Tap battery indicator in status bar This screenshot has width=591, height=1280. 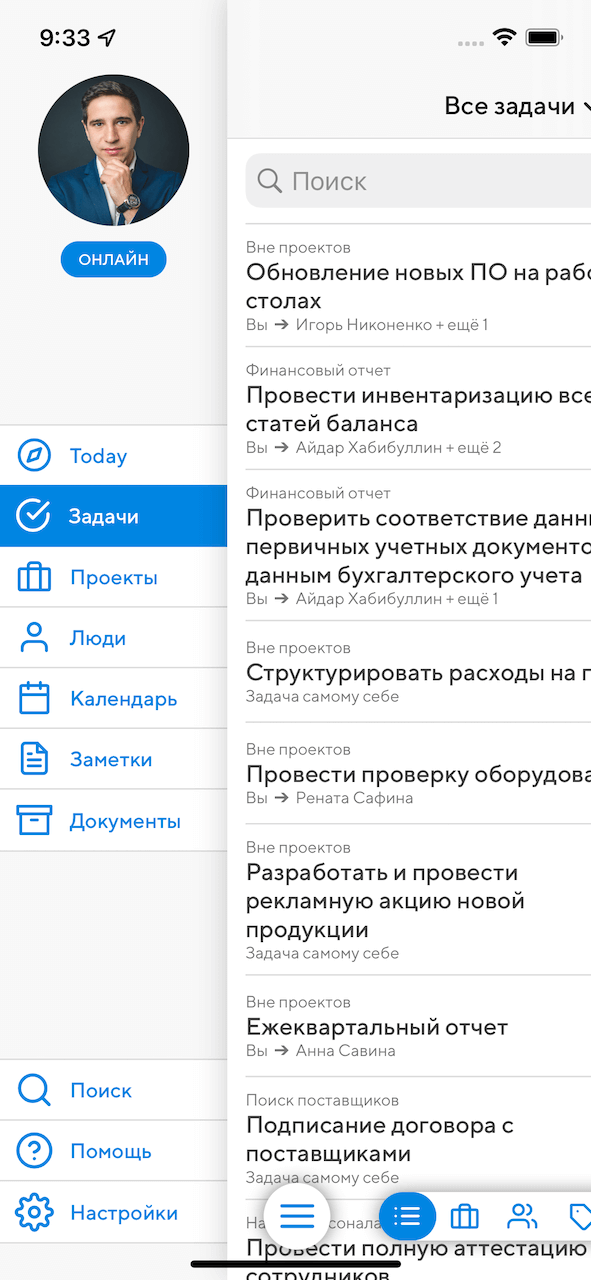[544, 38]
